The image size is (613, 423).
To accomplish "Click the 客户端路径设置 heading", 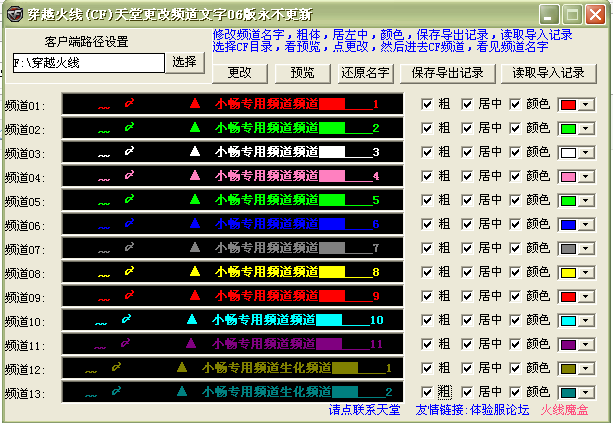I will click(x=86, y=41).
